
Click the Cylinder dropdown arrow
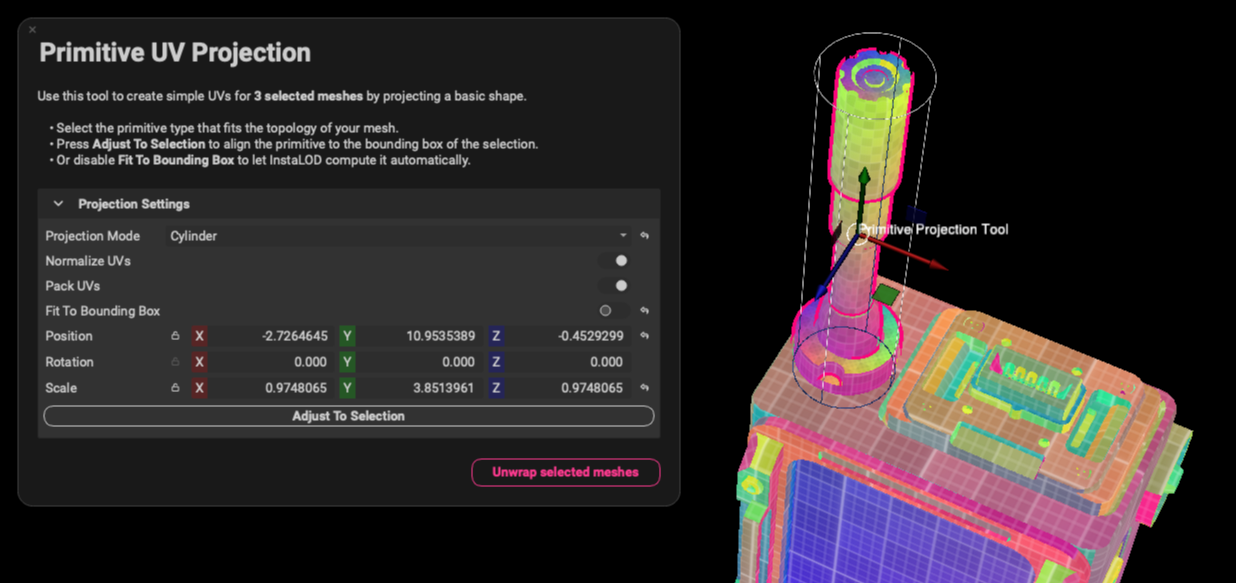click(624, 235)
